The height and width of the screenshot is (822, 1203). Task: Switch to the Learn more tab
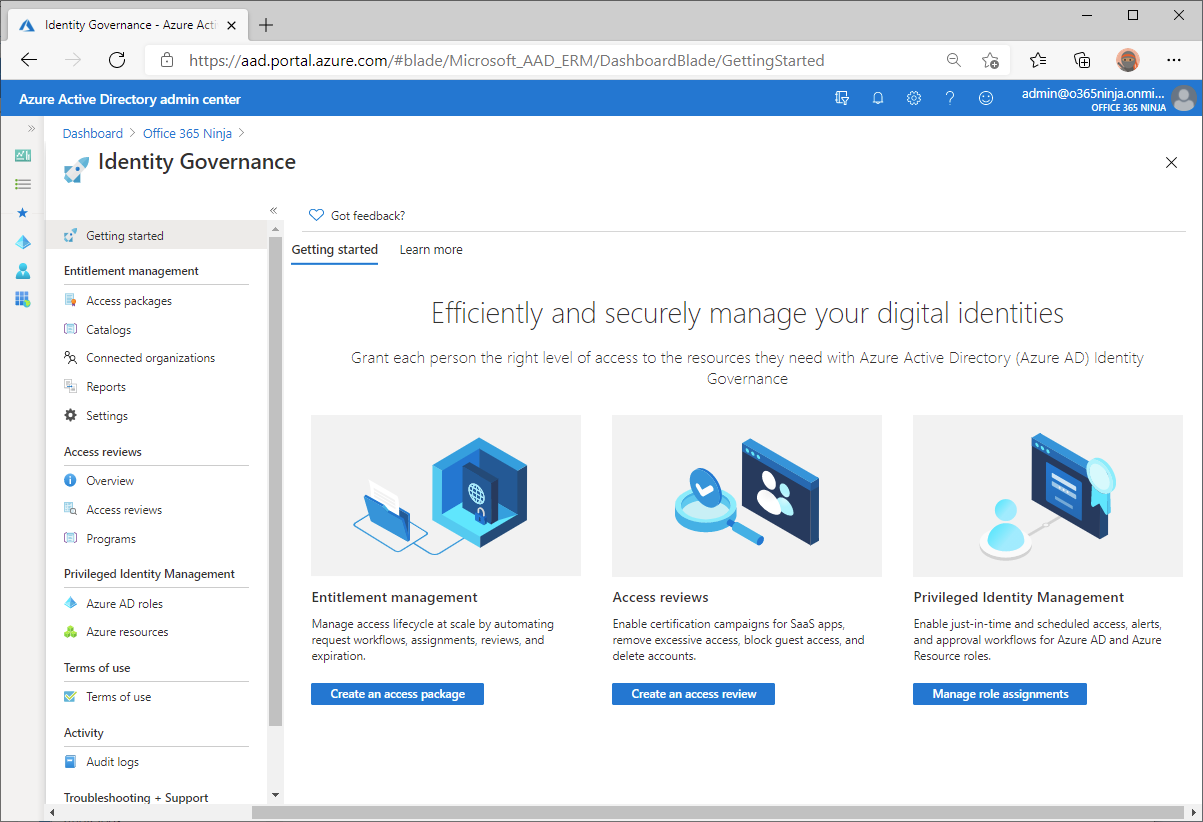(430, 249)
